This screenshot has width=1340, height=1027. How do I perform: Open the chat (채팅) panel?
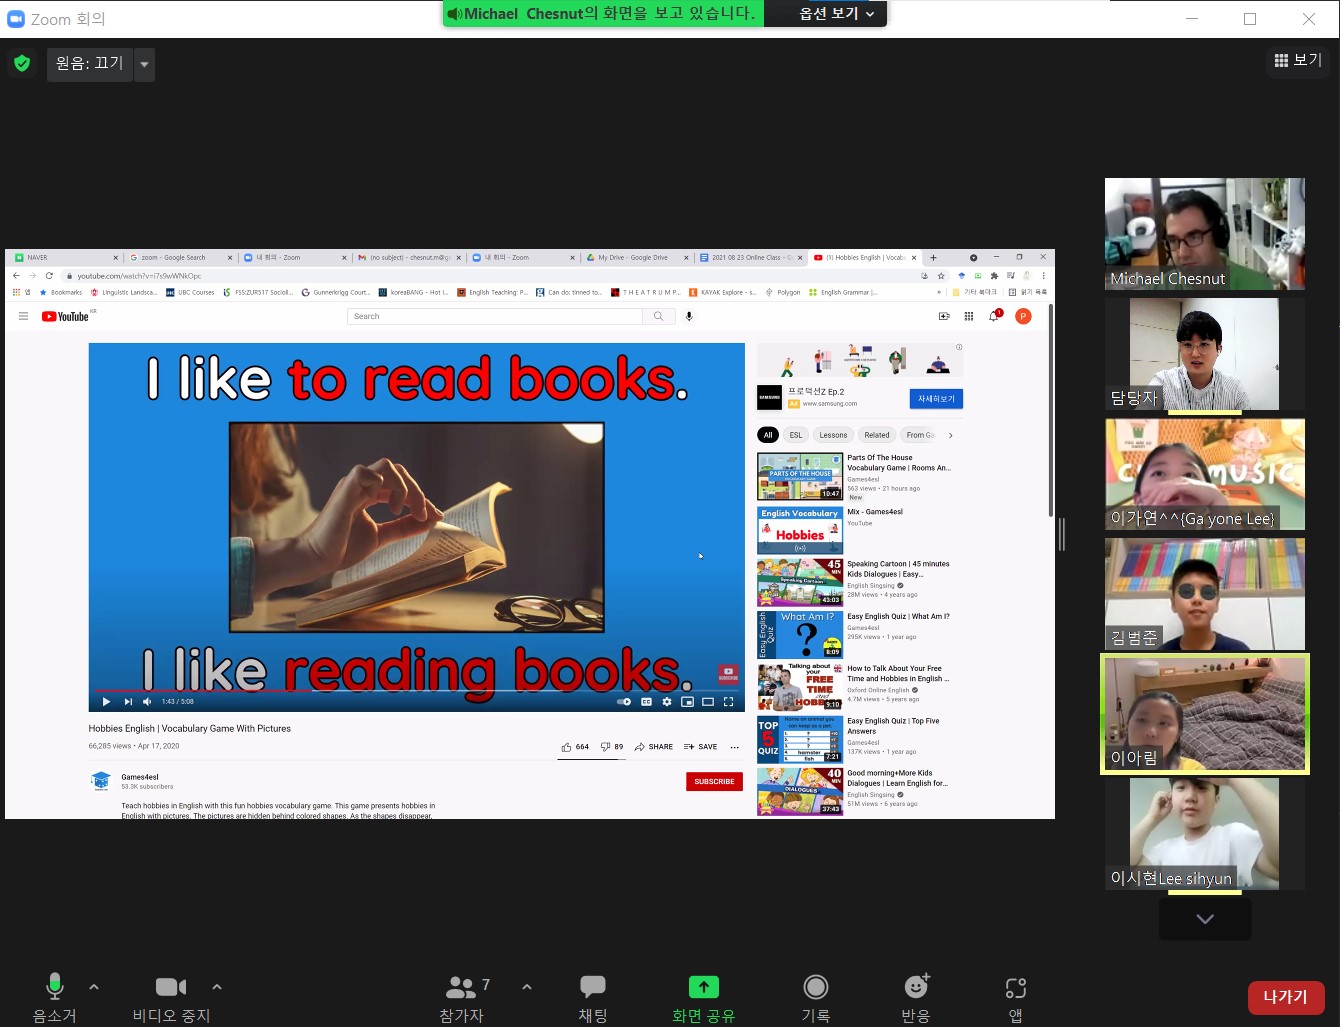pos(593,998)
